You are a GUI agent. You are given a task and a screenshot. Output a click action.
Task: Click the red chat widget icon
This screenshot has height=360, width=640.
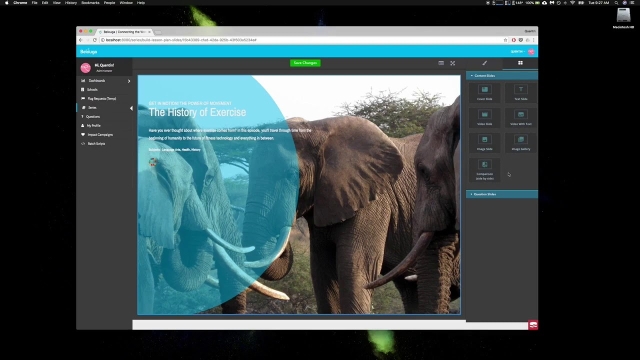pyautogui.click(x=533, y=325)
